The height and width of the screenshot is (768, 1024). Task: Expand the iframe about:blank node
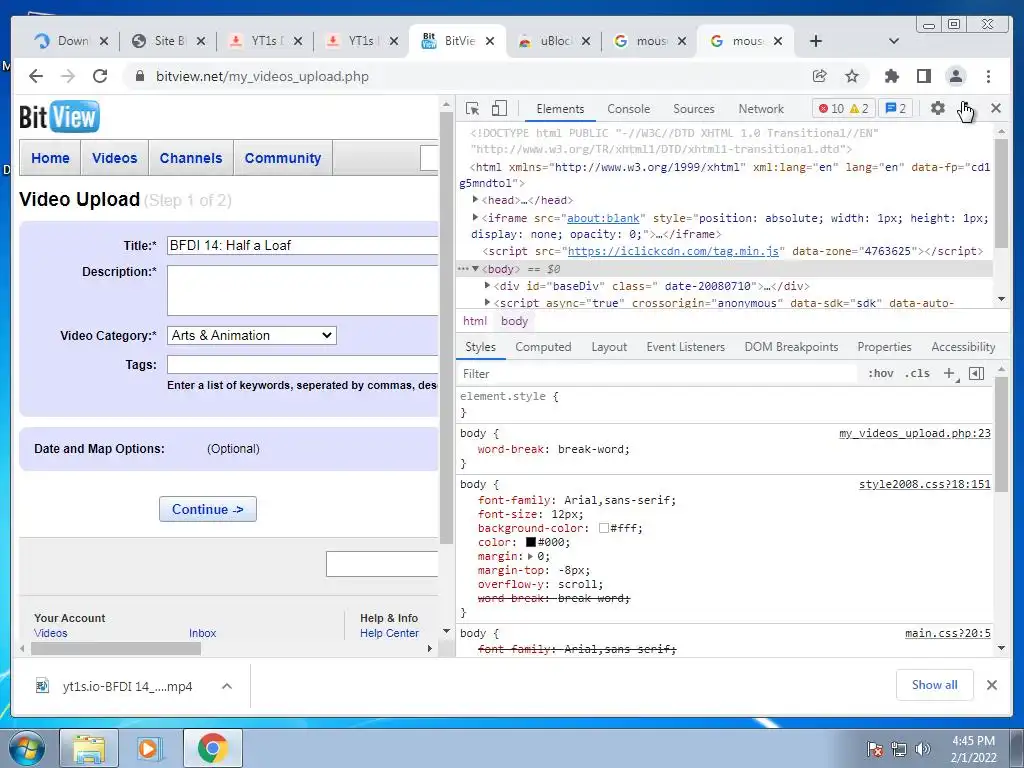pos(475,217)
